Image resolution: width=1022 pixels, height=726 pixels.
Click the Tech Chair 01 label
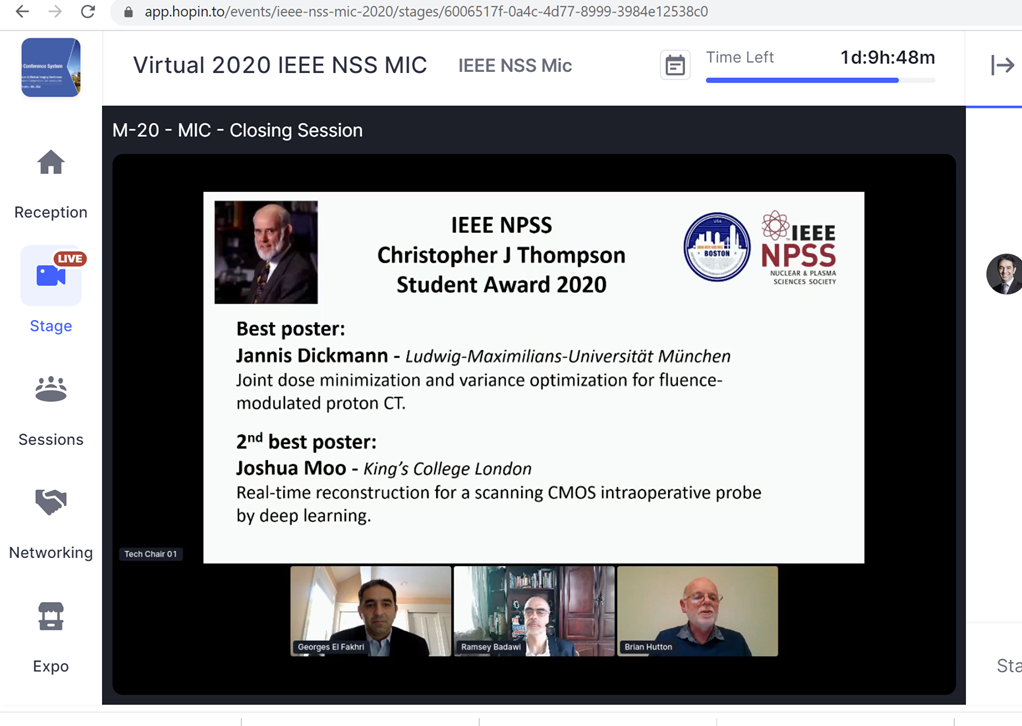(151, 554)
